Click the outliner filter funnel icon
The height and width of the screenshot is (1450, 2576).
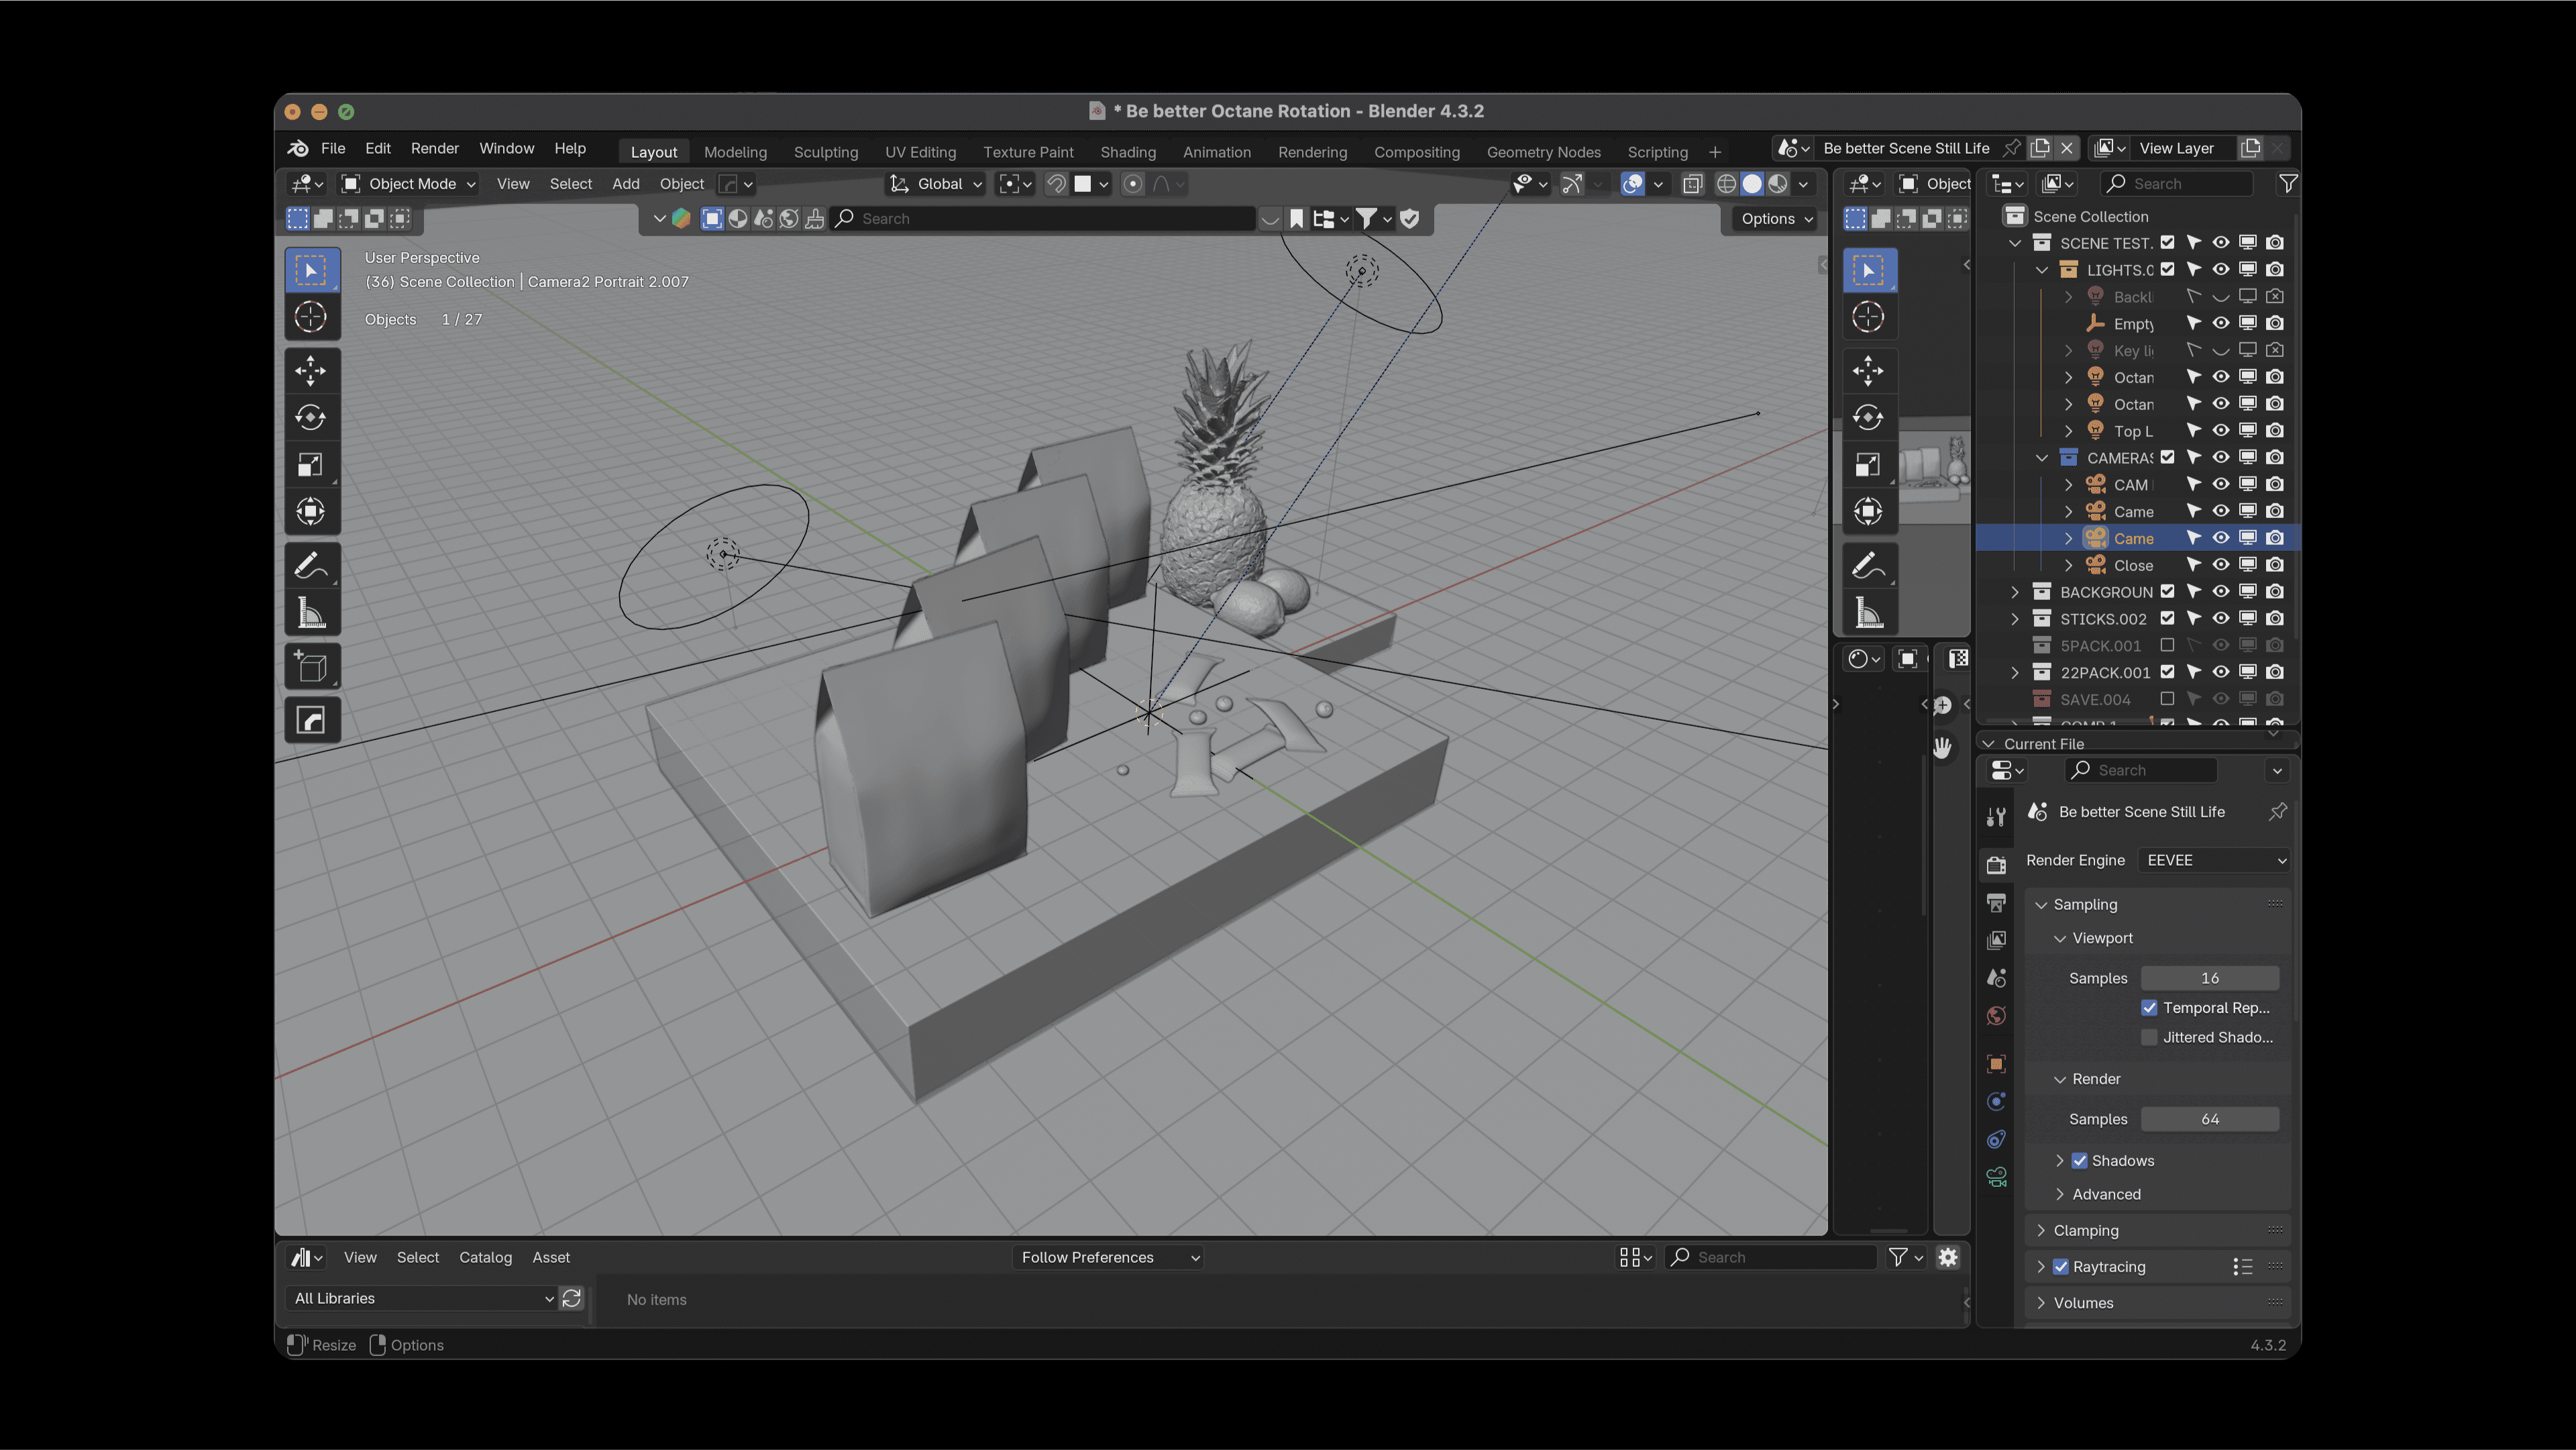click(x=2287, y=183)
